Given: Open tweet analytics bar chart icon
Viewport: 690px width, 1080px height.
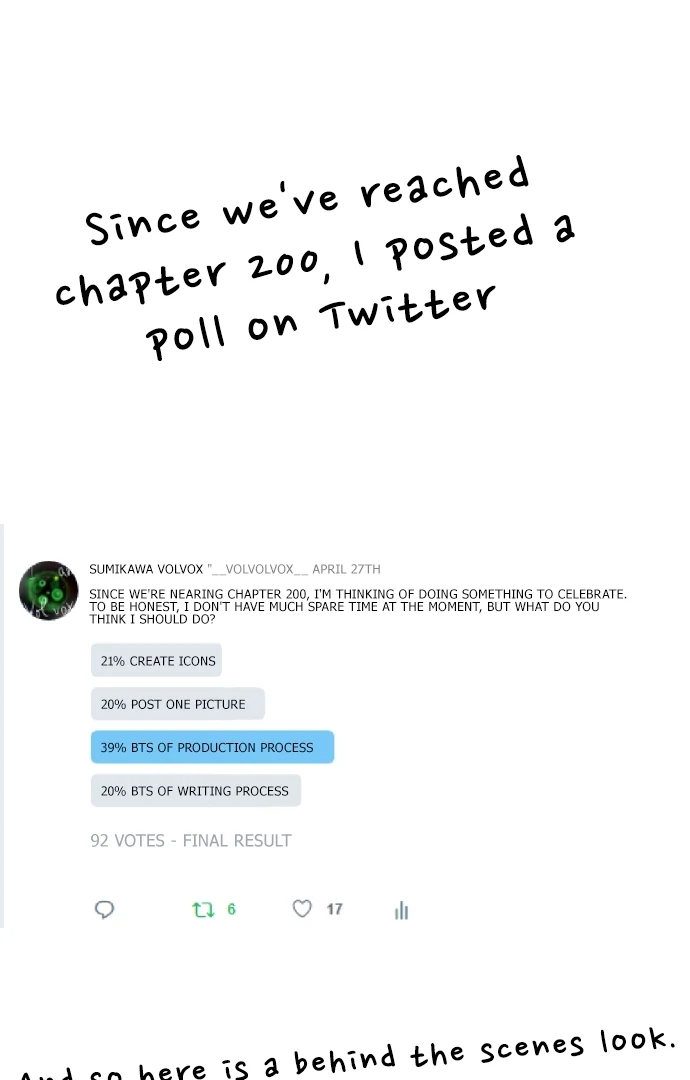Looking at the screenshot, I should click(401, 910).
